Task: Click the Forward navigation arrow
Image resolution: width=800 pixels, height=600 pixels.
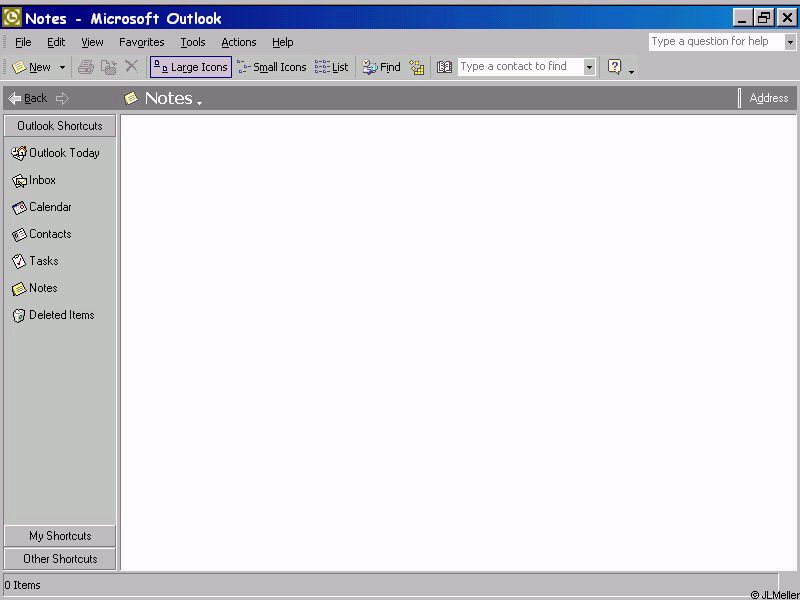Action: tap(62, 98)
